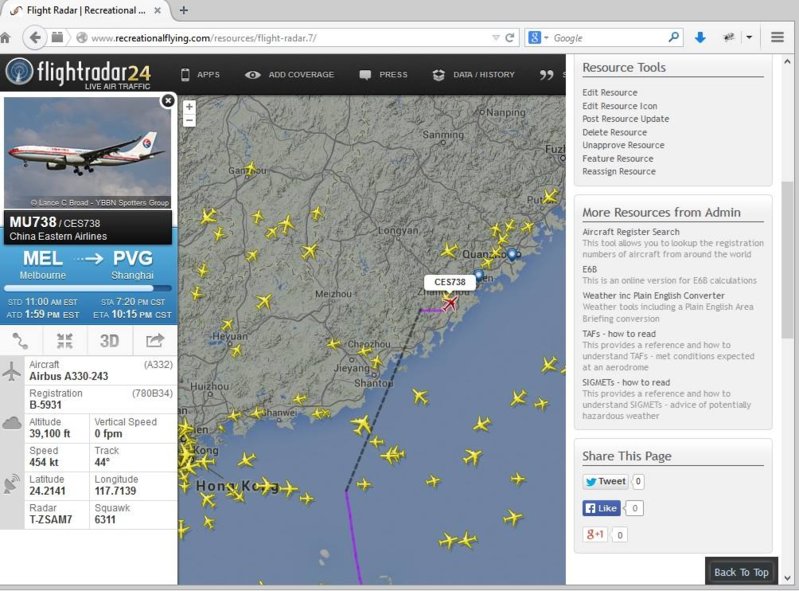
Task: Tweet this page
Action: [x=605, y=481]
